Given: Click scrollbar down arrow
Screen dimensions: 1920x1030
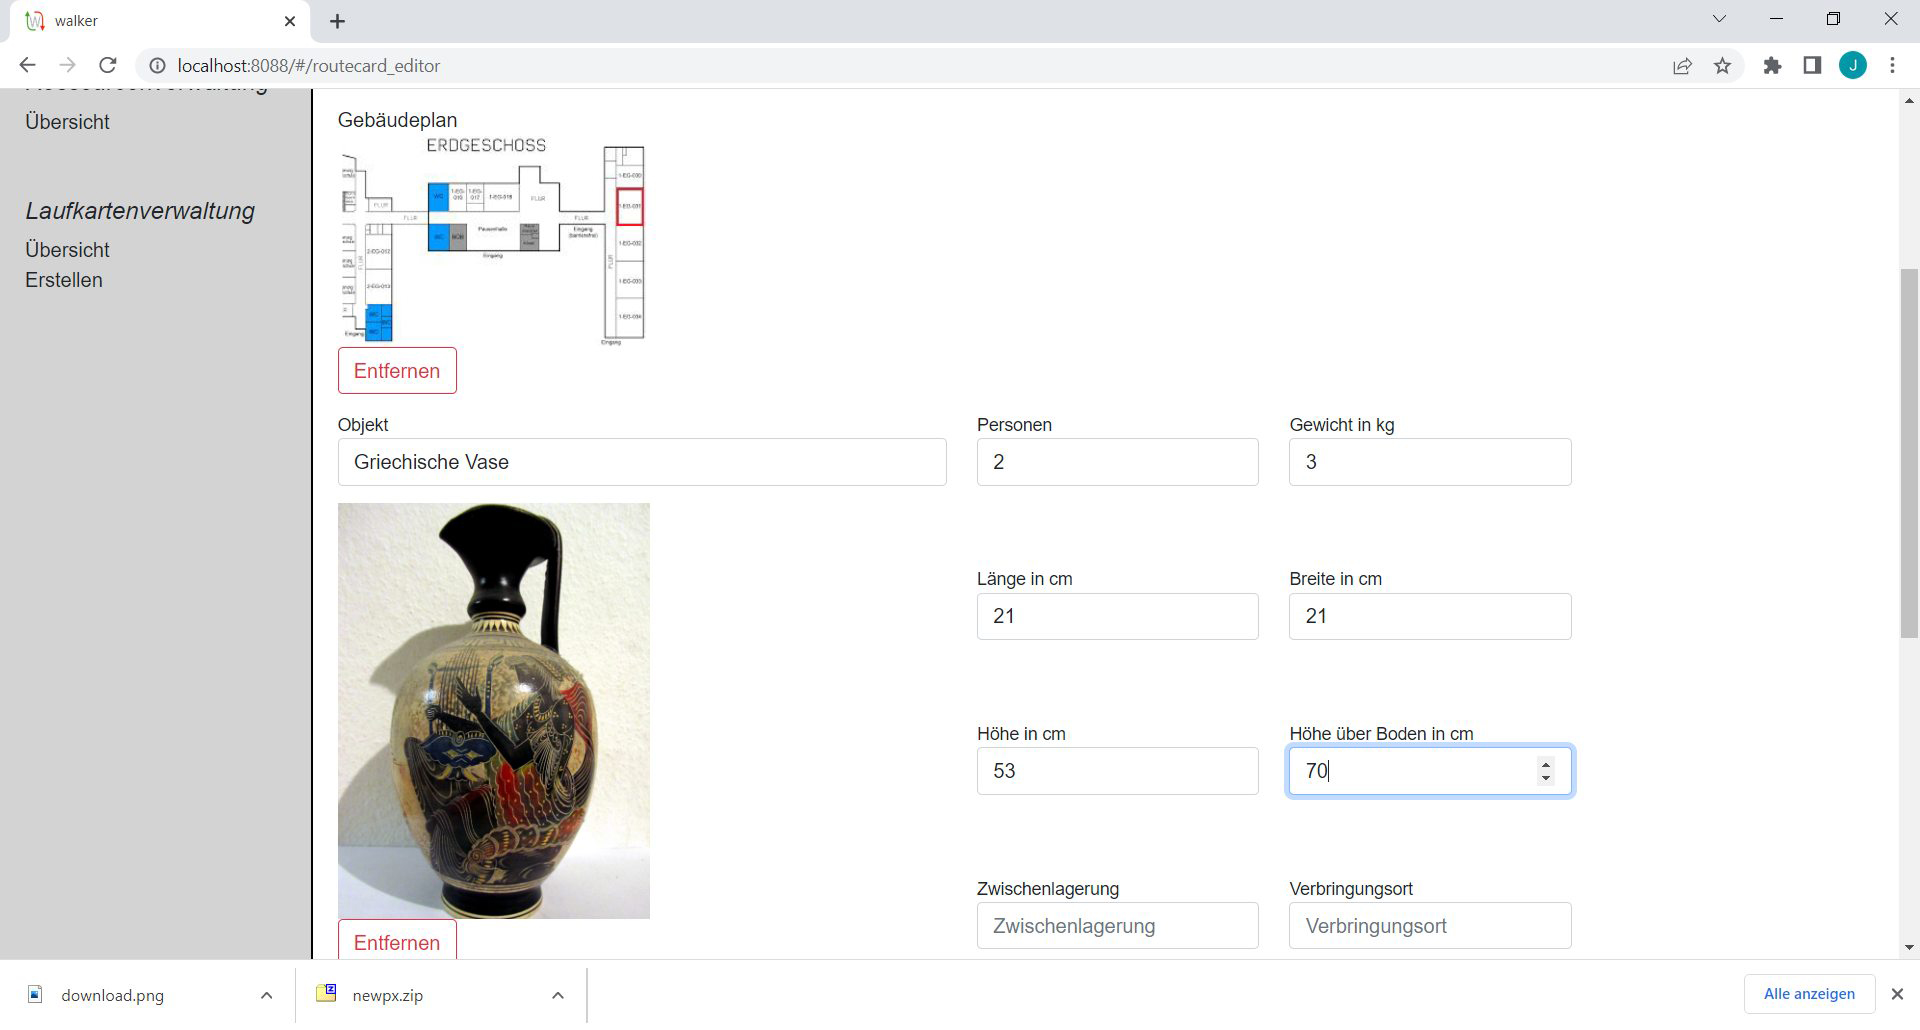Looking at the screenshot, I should pyautogui.click(x=1909, y=947).
